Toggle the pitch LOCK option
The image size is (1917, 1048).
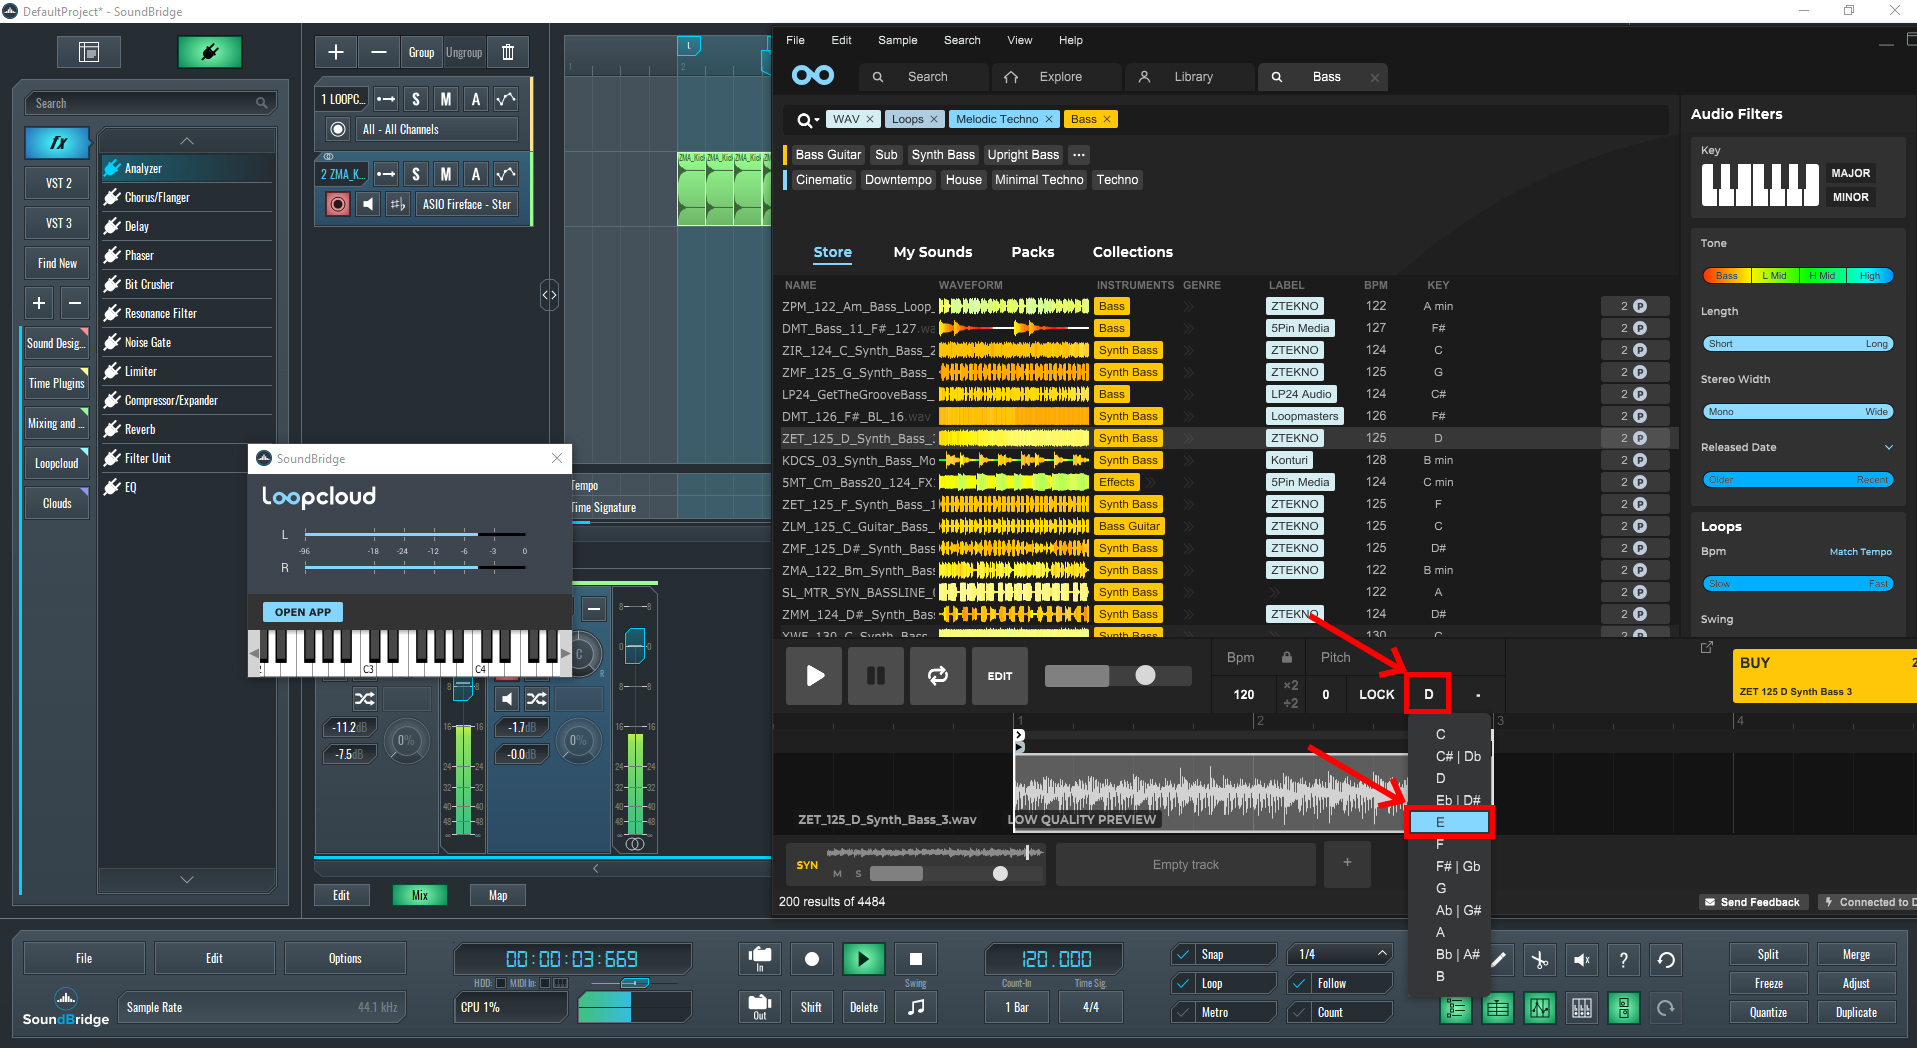tap(1376, 694)
